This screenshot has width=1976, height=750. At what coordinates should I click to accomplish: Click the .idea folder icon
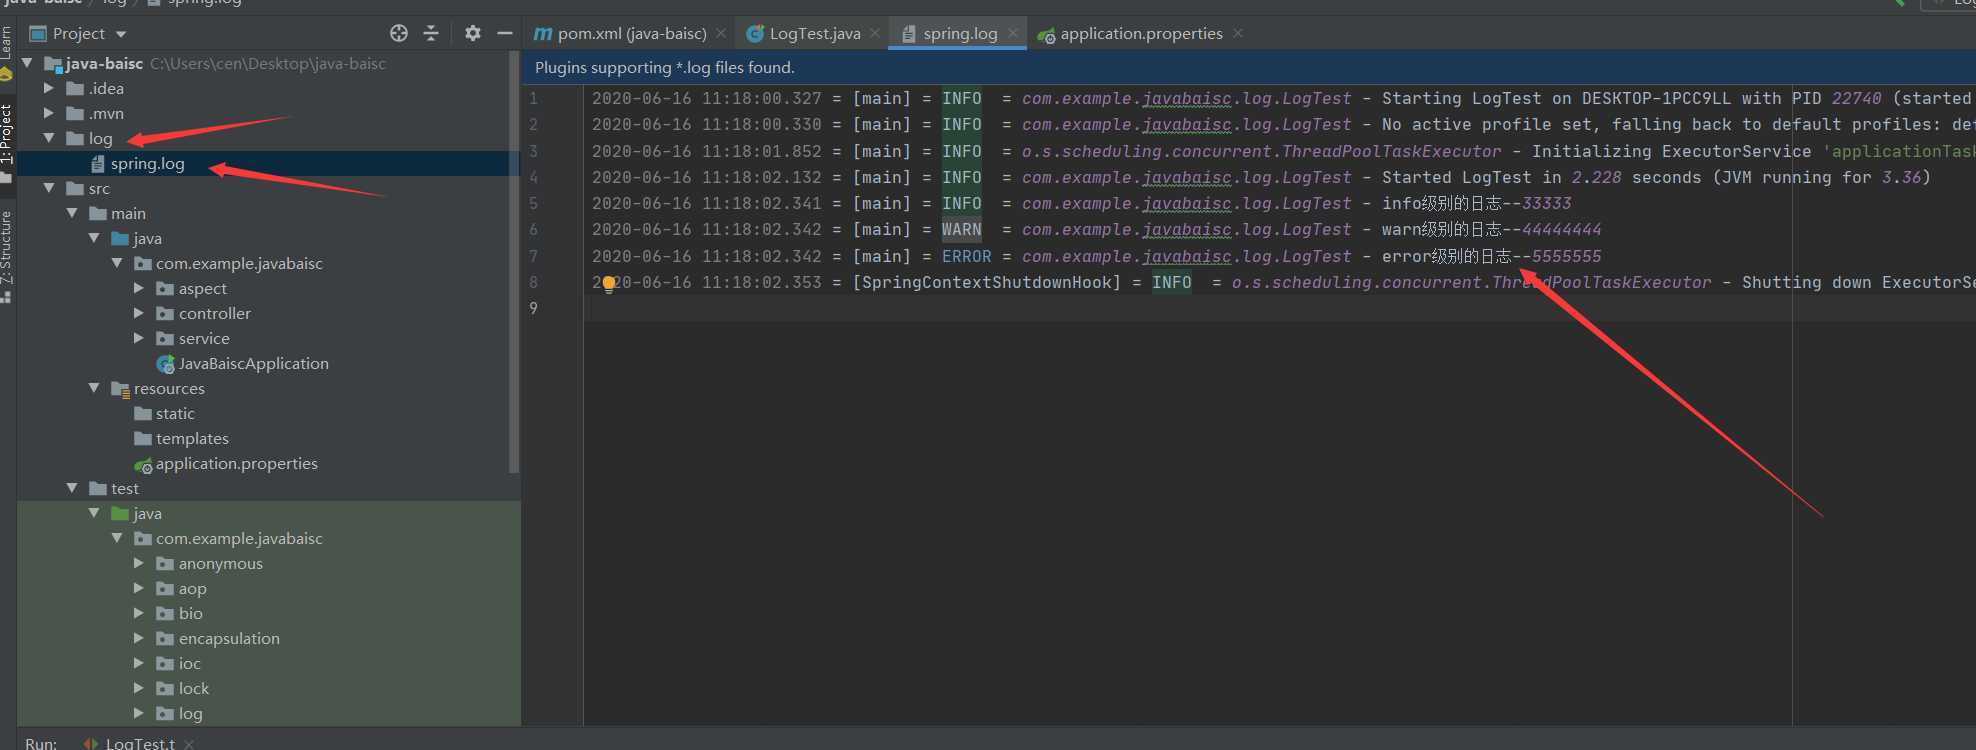click(x=75, y=88)
